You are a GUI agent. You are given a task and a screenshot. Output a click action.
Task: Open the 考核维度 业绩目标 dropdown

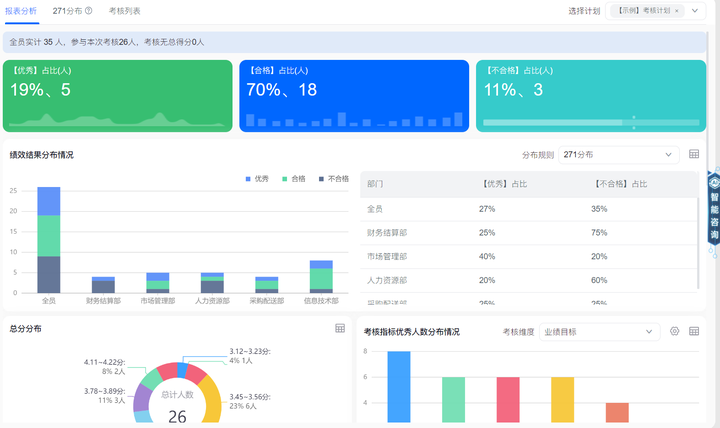(599, 332)
